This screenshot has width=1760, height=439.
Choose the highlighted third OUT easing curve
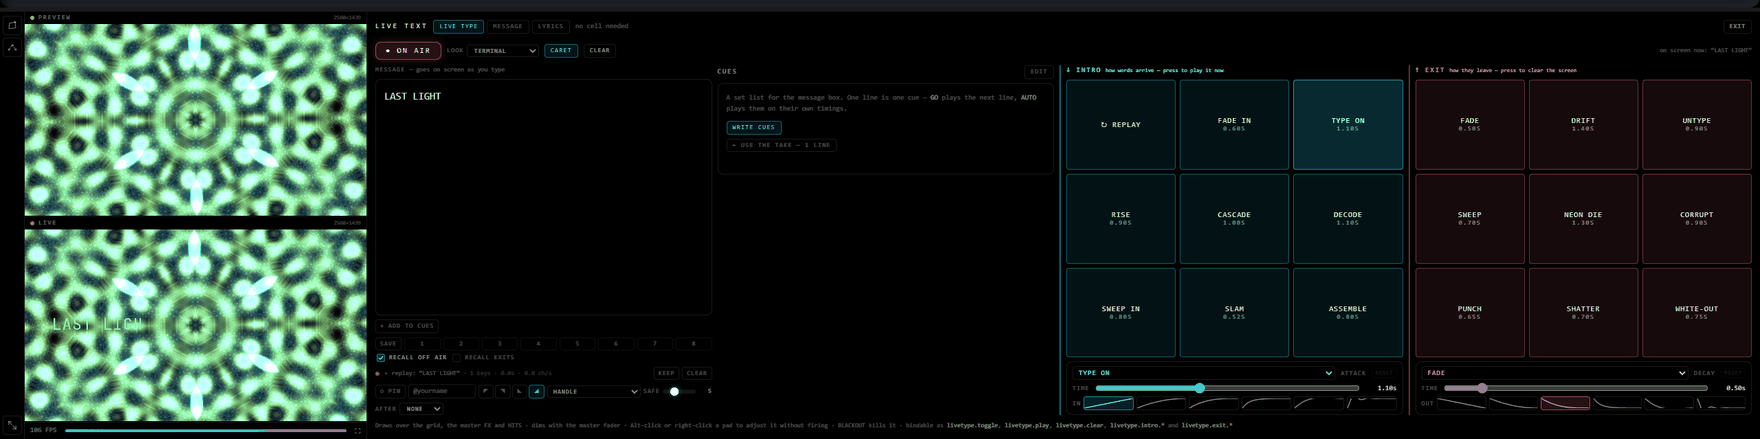pos(1565,403)
